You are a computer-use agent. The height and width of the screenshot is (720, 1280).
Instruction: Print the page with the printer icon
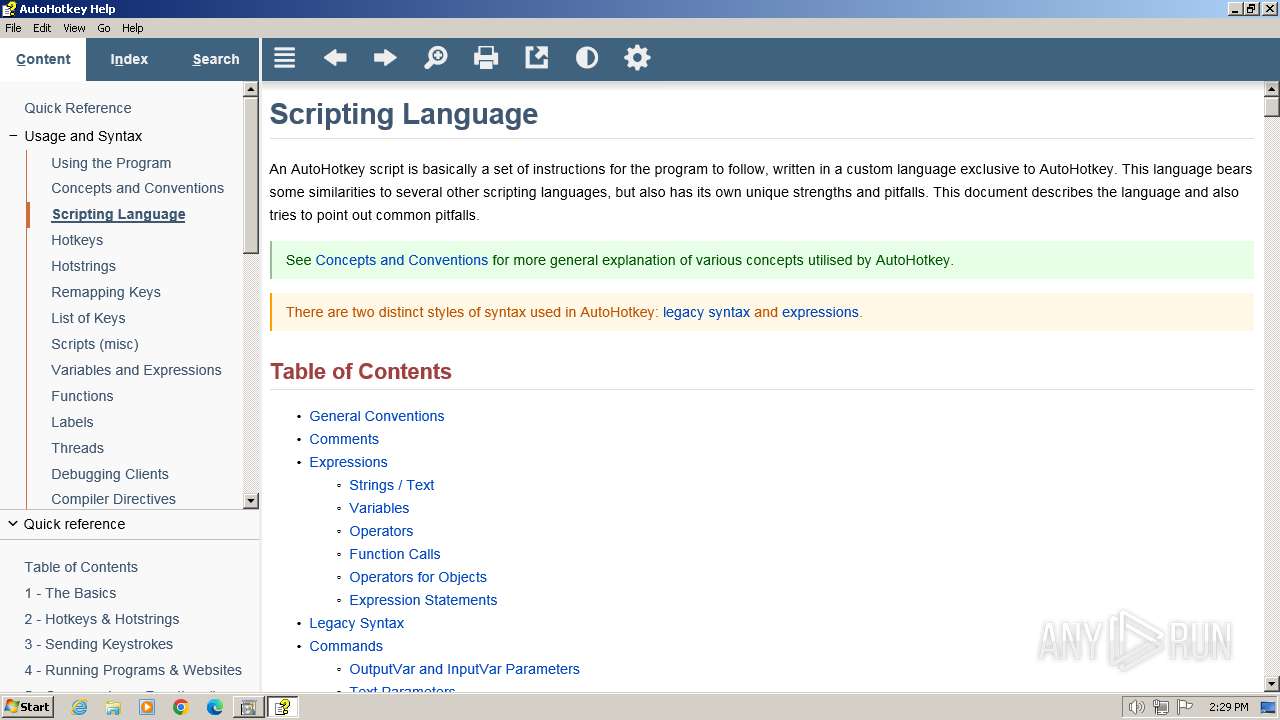(486, 58)
